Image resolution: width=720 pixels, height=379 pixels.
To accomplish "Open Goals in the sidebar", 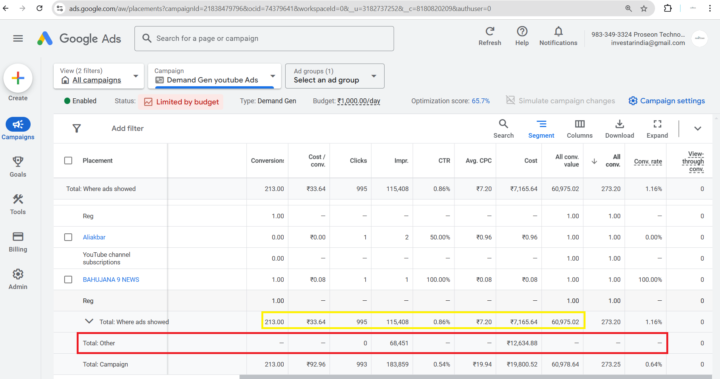I will pyautogui.click(x=18, y=166).
